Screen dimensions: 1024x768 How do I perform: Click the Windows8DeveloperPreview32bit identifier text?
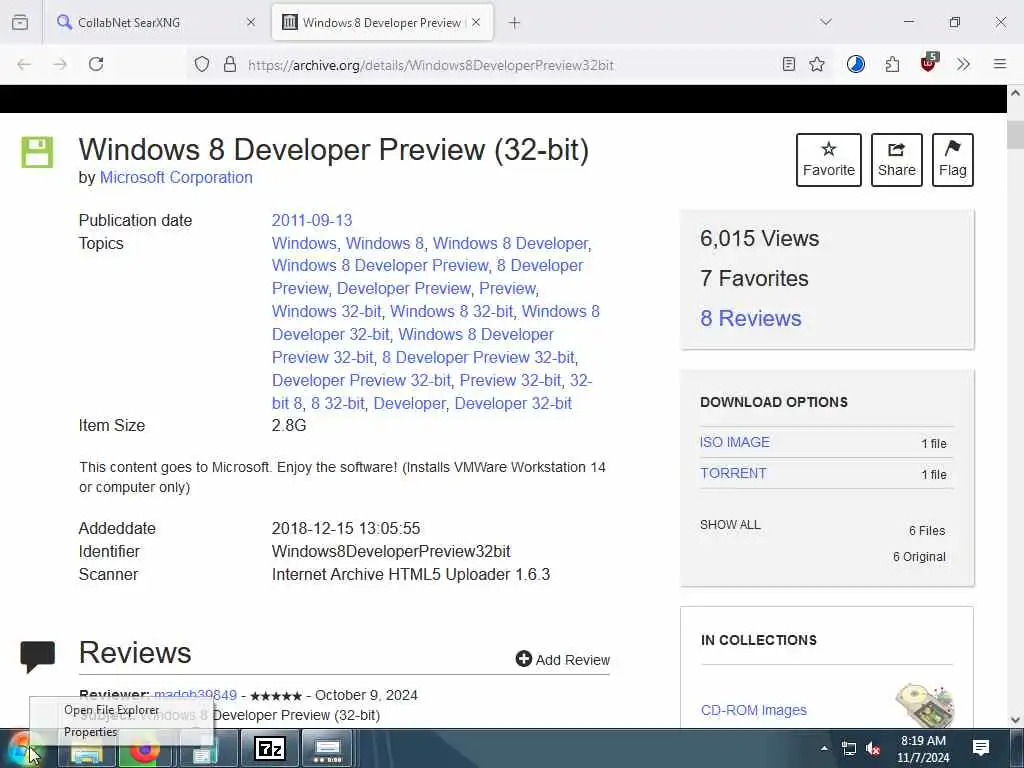coord(391,551)
